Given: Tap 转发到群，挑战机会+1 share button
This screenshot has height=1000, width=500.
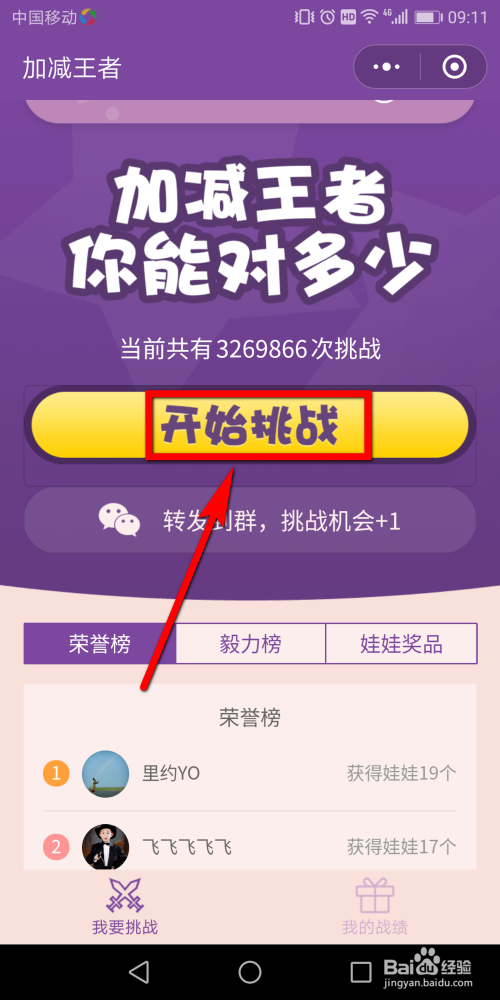Looking at the screenshot, I should 250,520.
